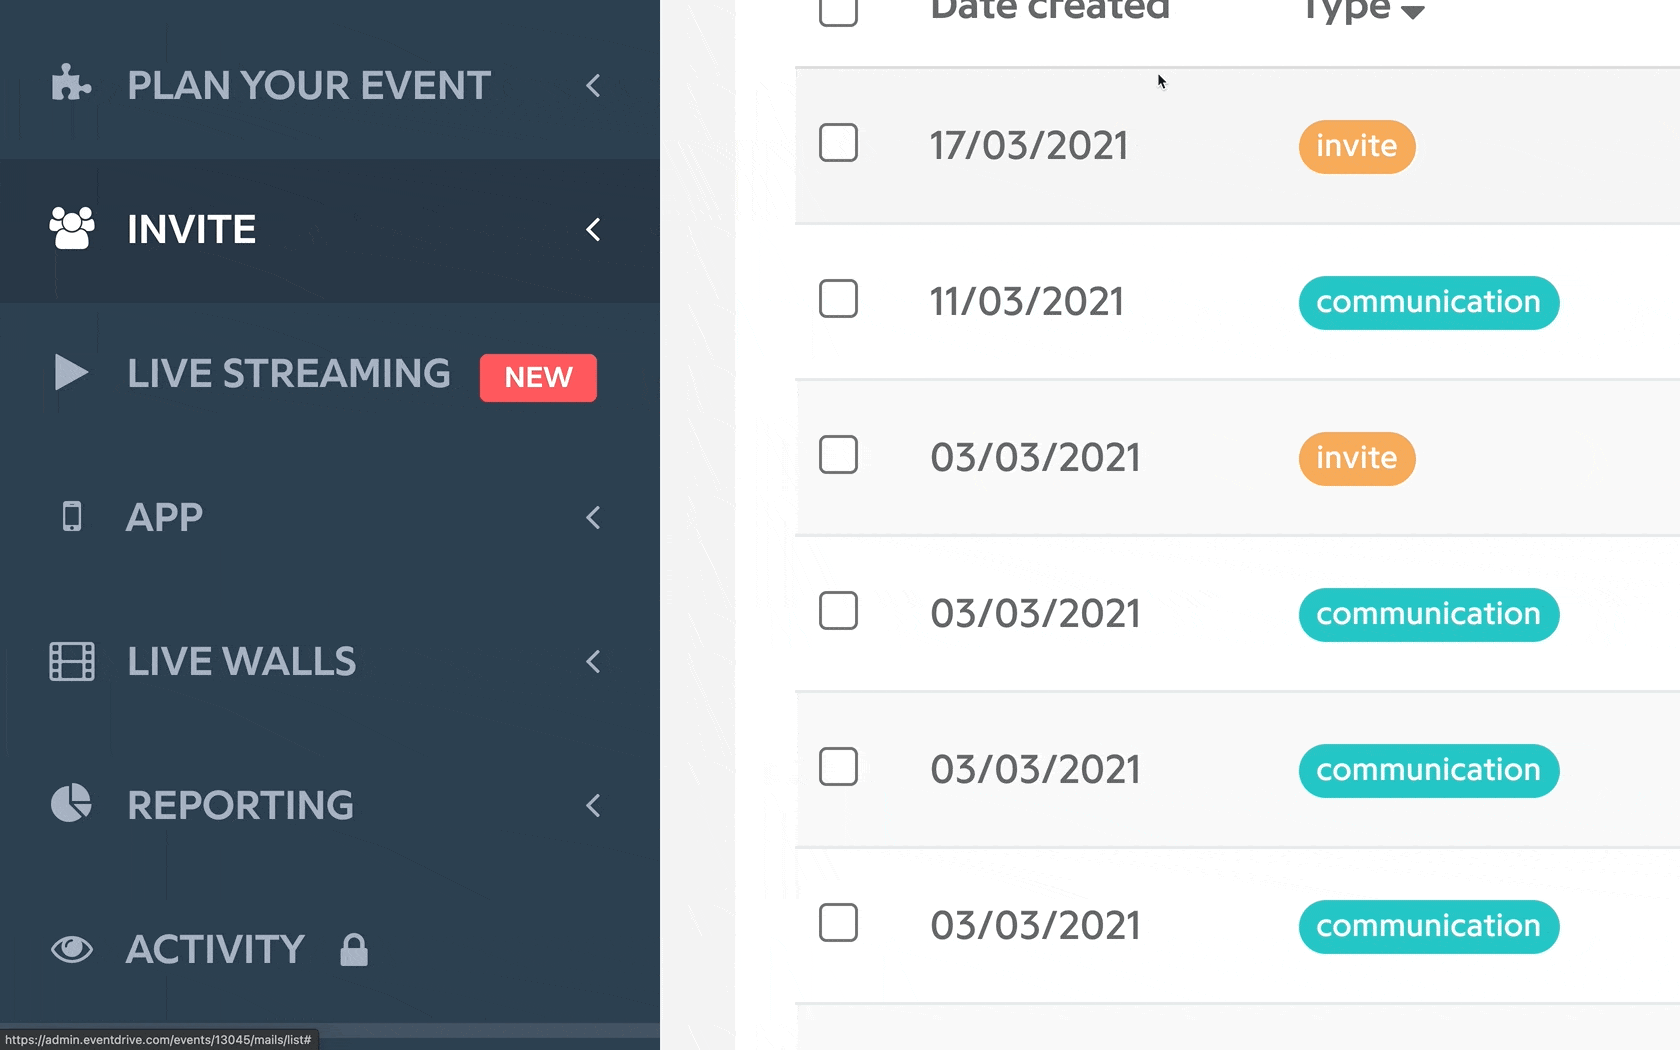The image size is (1680, 1050).
Task: Open the LIVE WALLS menu label
Action: (x=241, y=661)
